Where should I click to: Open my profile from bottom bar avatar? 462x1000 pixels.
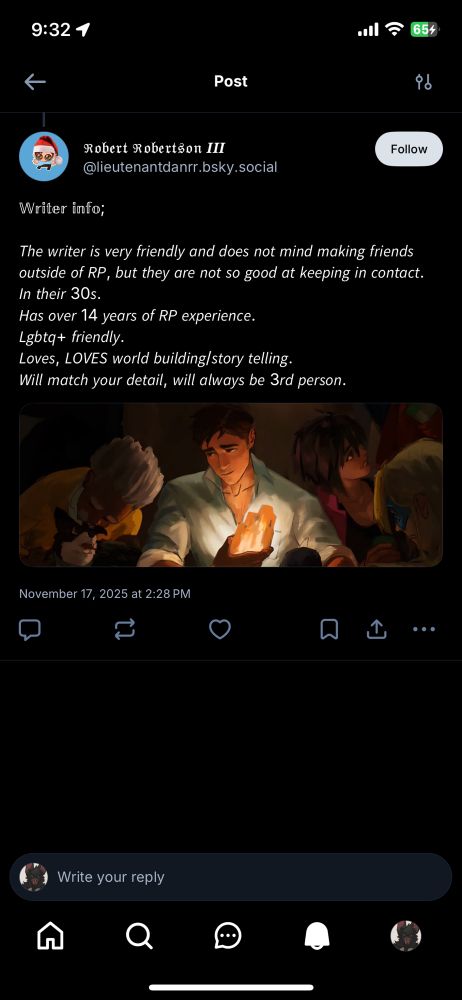[x=406, y=936]
